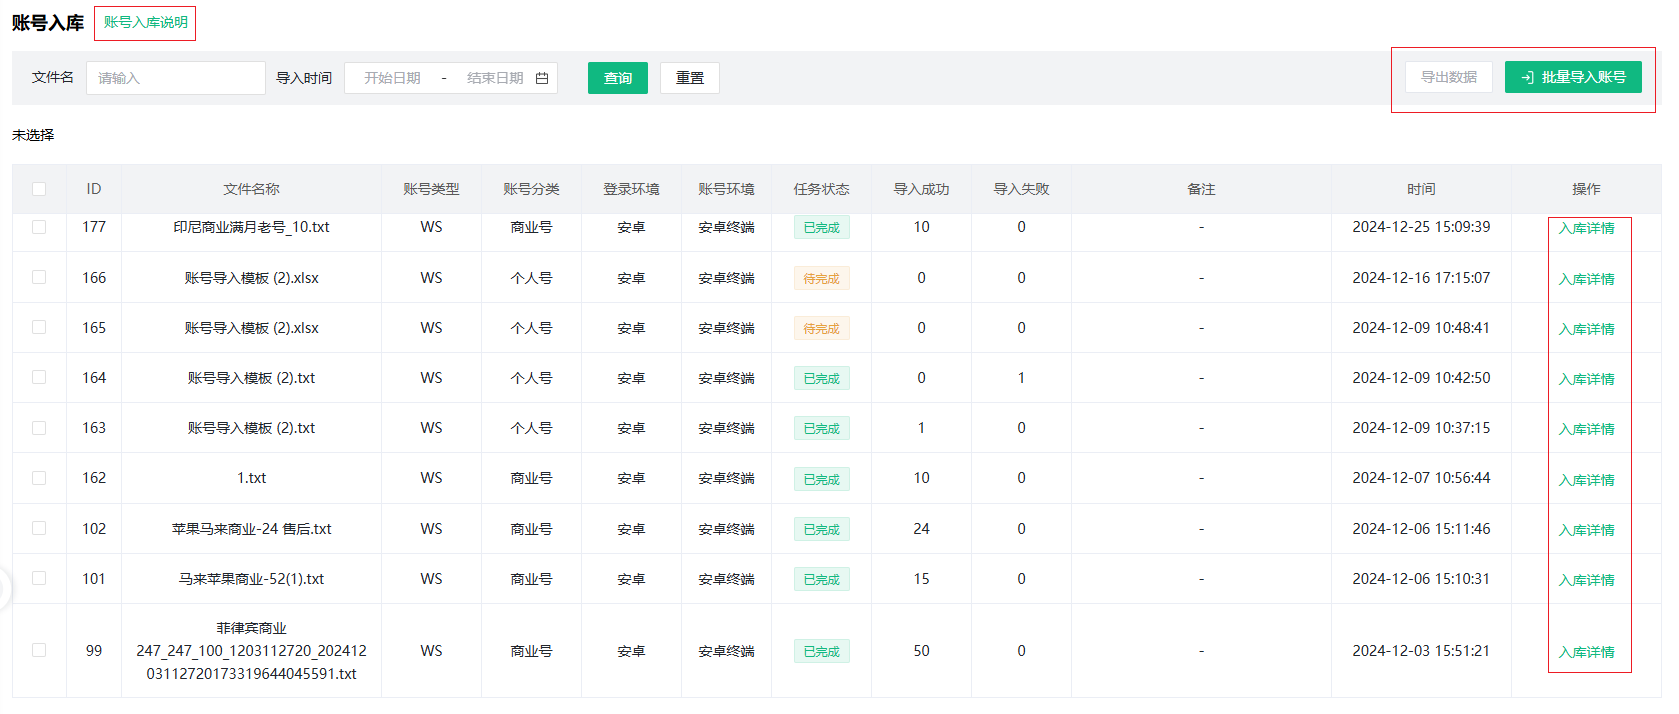Open 入库详情 for 1.txt row
1679x714 pixels.
[x=1586, y=480]
